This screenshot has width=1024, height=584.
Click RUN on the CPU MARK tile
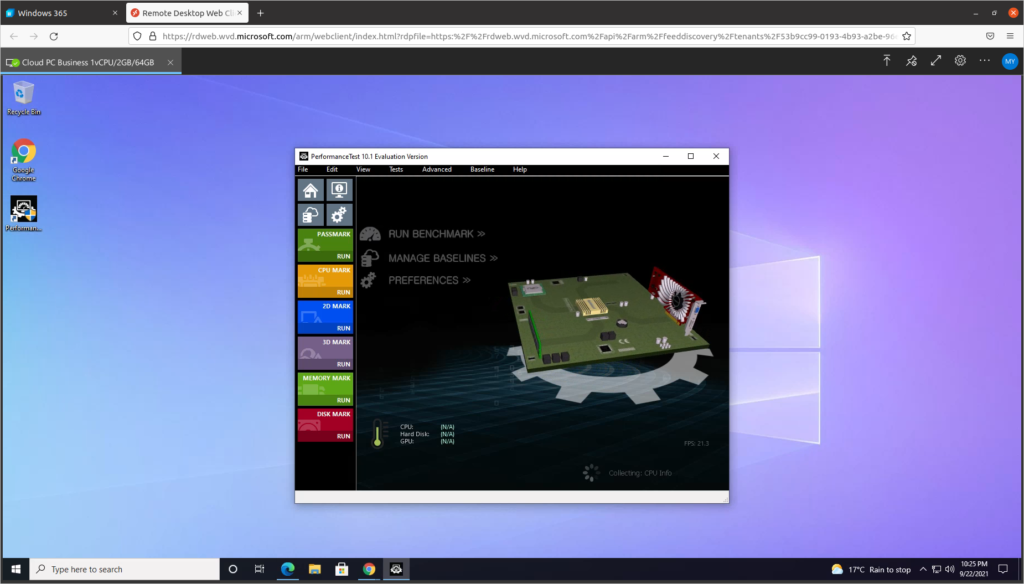point(344,292)
